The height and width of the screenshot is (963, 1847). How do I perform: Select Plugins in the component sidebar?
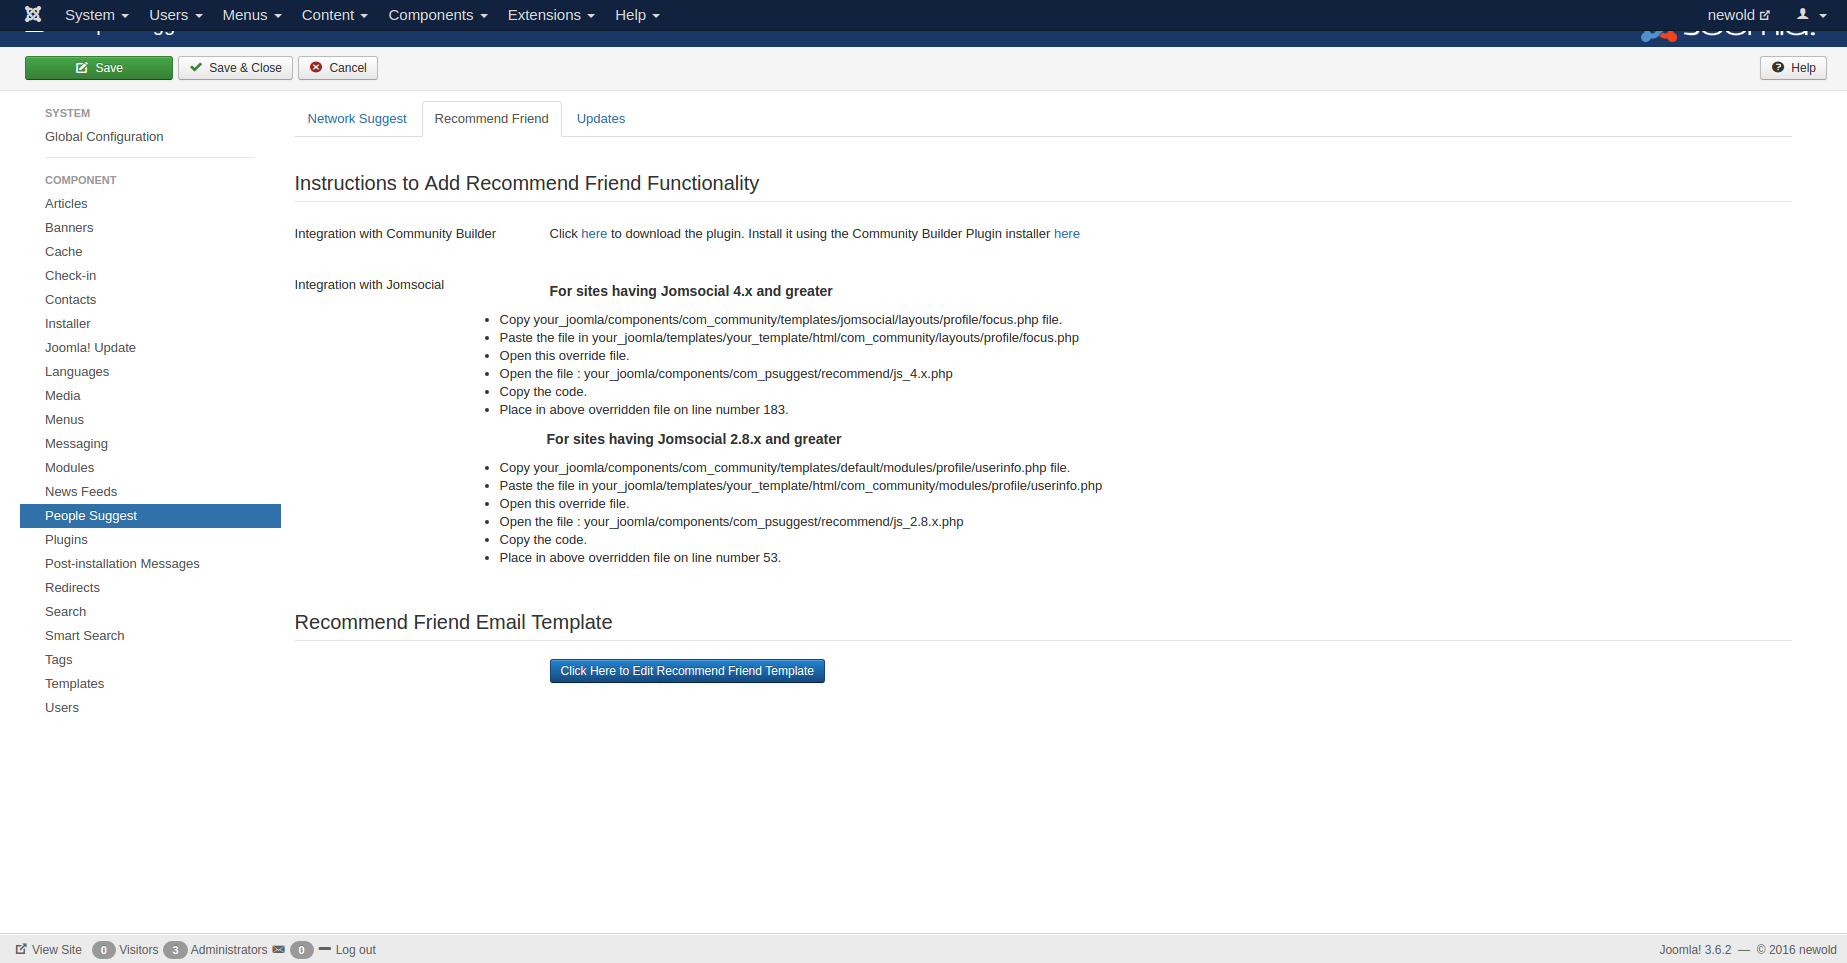click(66, 540)
